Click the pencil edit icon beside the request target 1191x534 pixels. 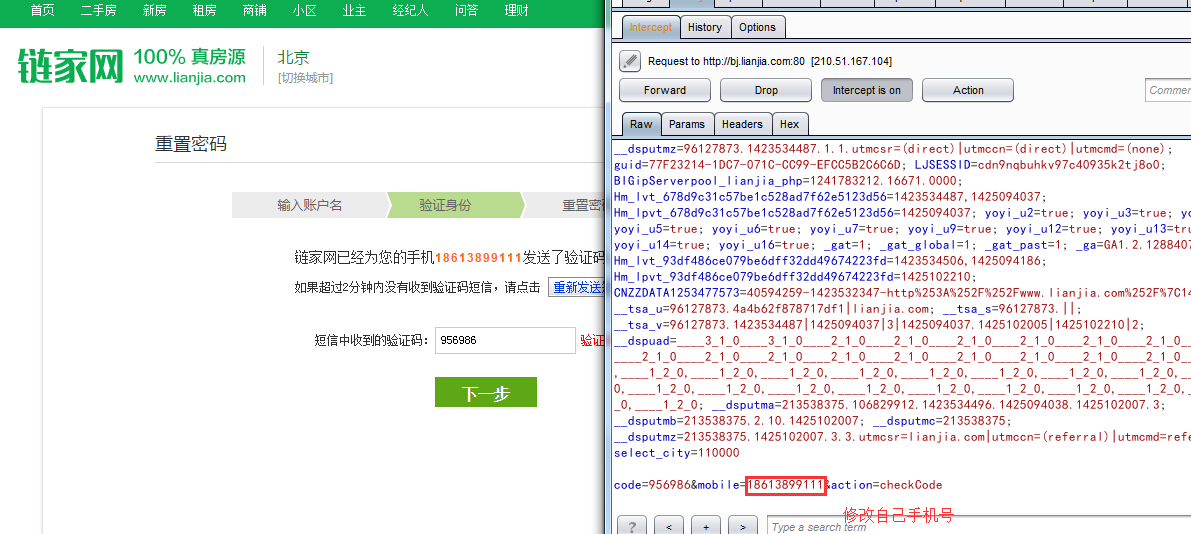630,61
